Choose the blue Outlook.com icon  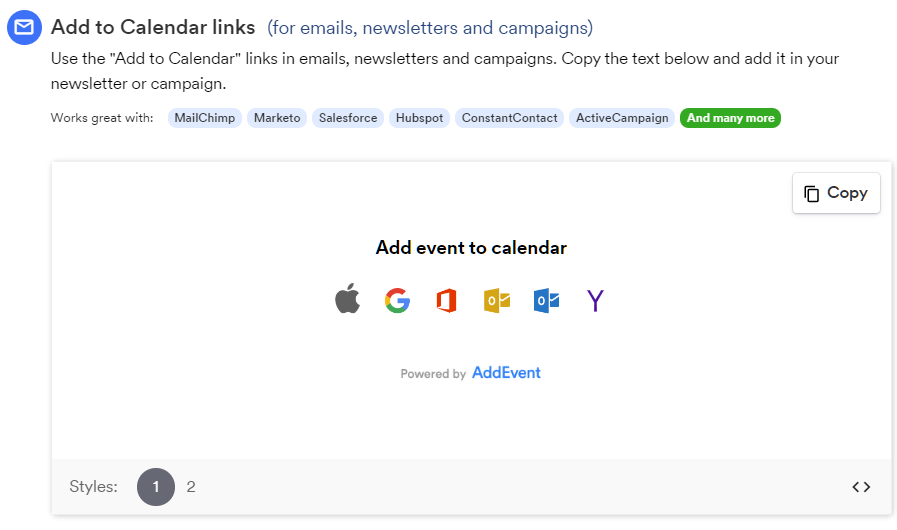(546, 300)
